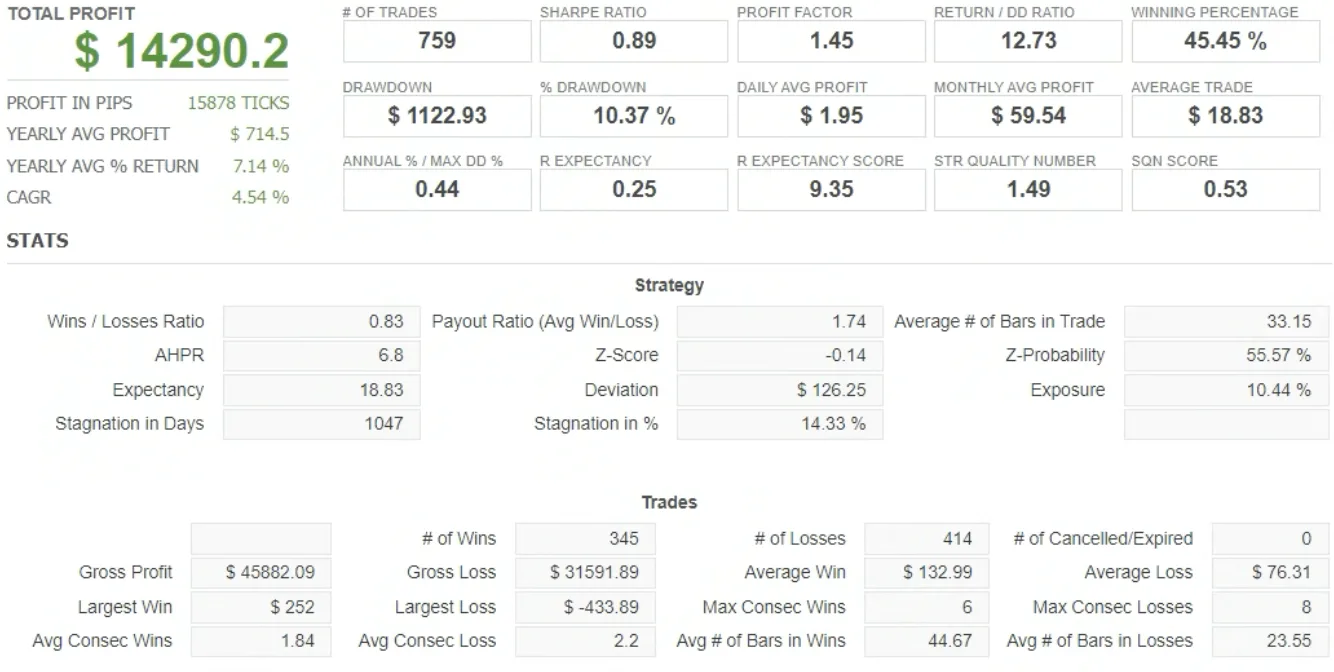Click the Drawdown $ 1122.93 box
This screenshot has width=1334, height=672.
pos(437,116)
